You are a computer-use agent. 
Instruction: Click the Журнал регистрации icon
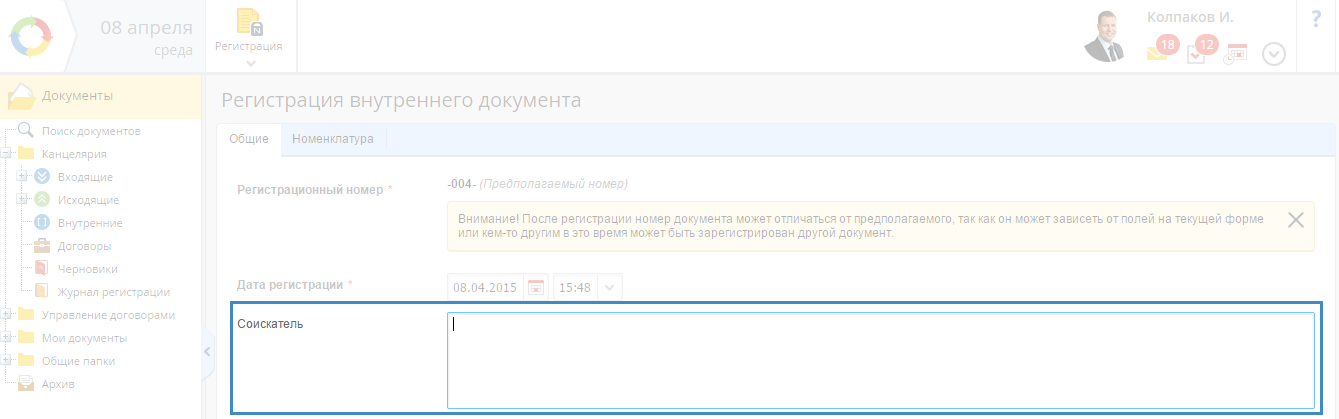tap(42, 291)
